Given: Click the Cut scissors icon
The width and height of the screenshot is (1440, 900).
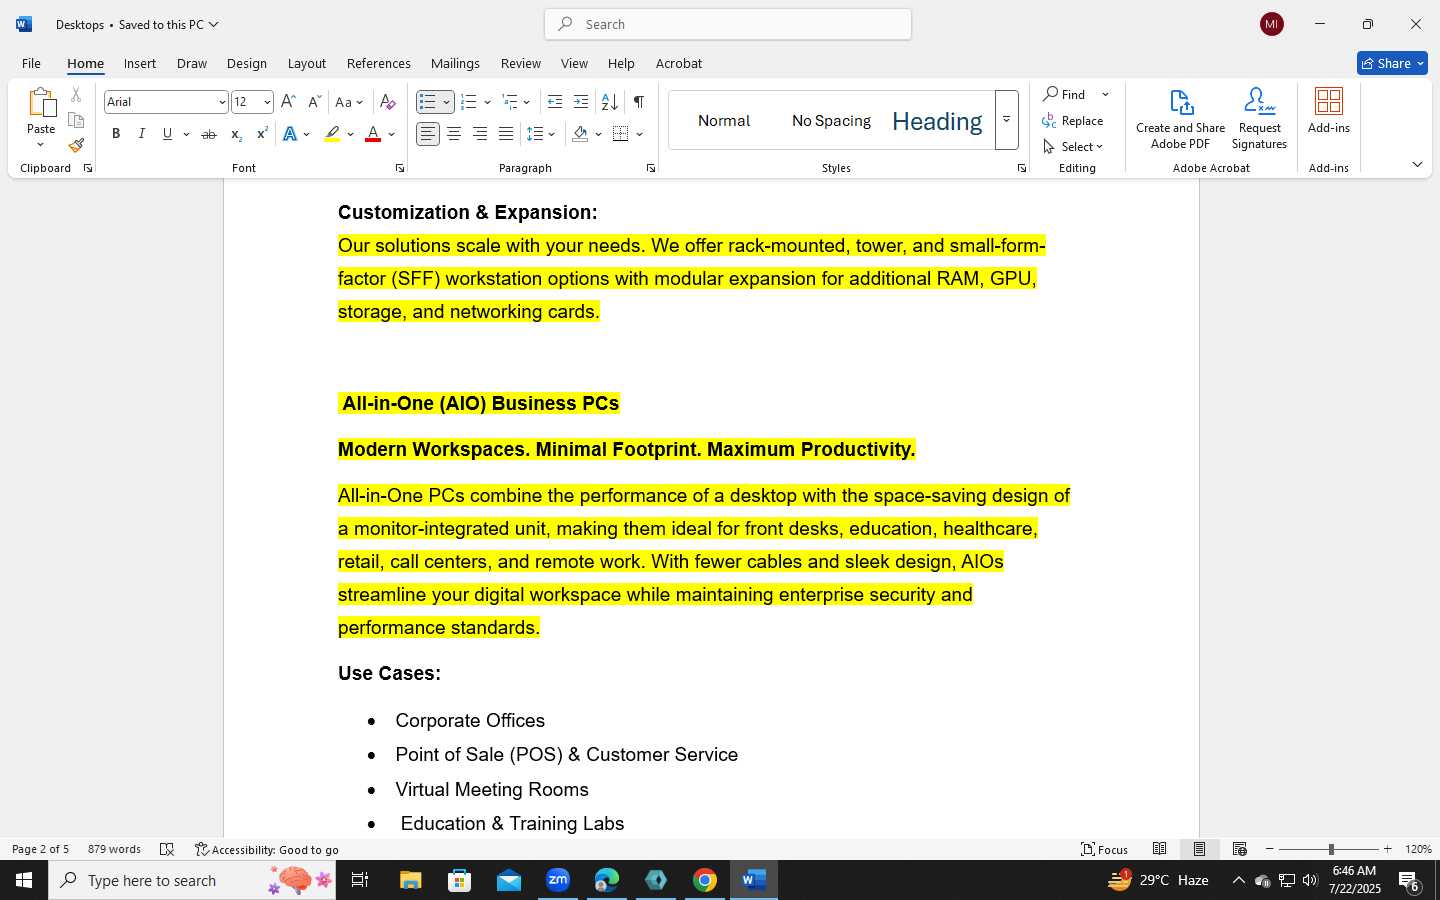Looking at the screenshot, I should coord(76,95).
